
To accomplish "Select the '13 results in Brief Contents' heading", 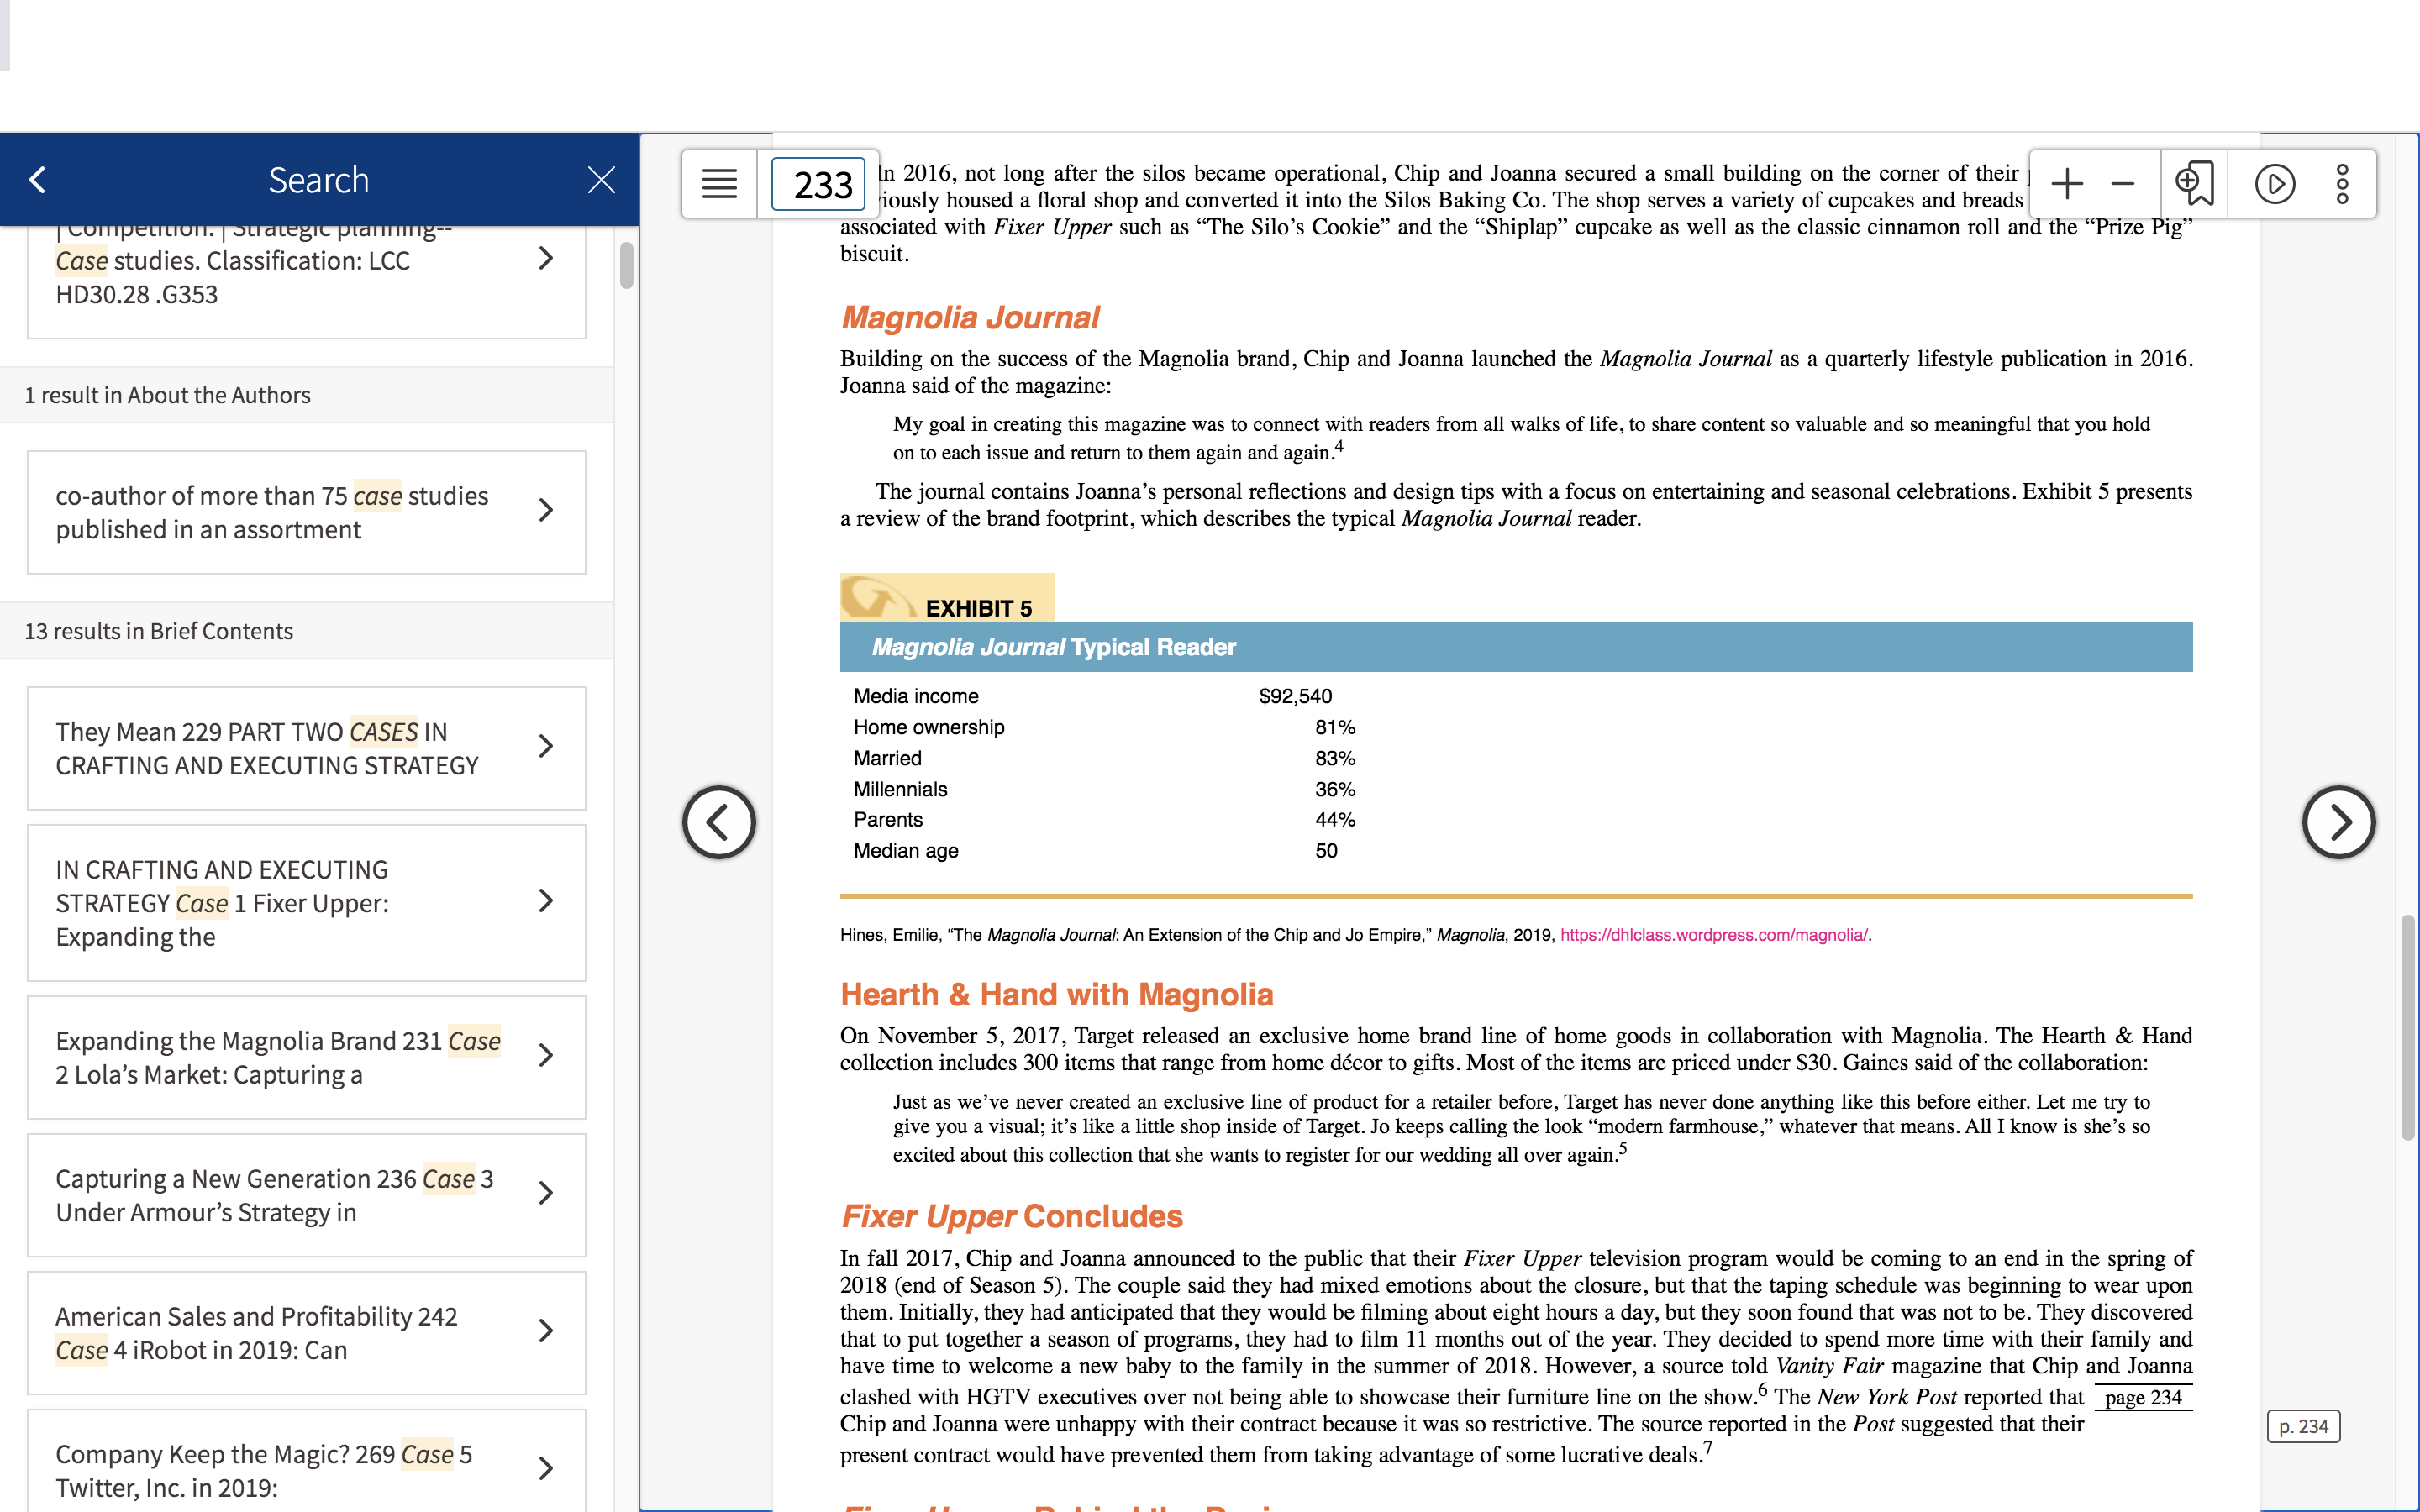I will 159,631.
